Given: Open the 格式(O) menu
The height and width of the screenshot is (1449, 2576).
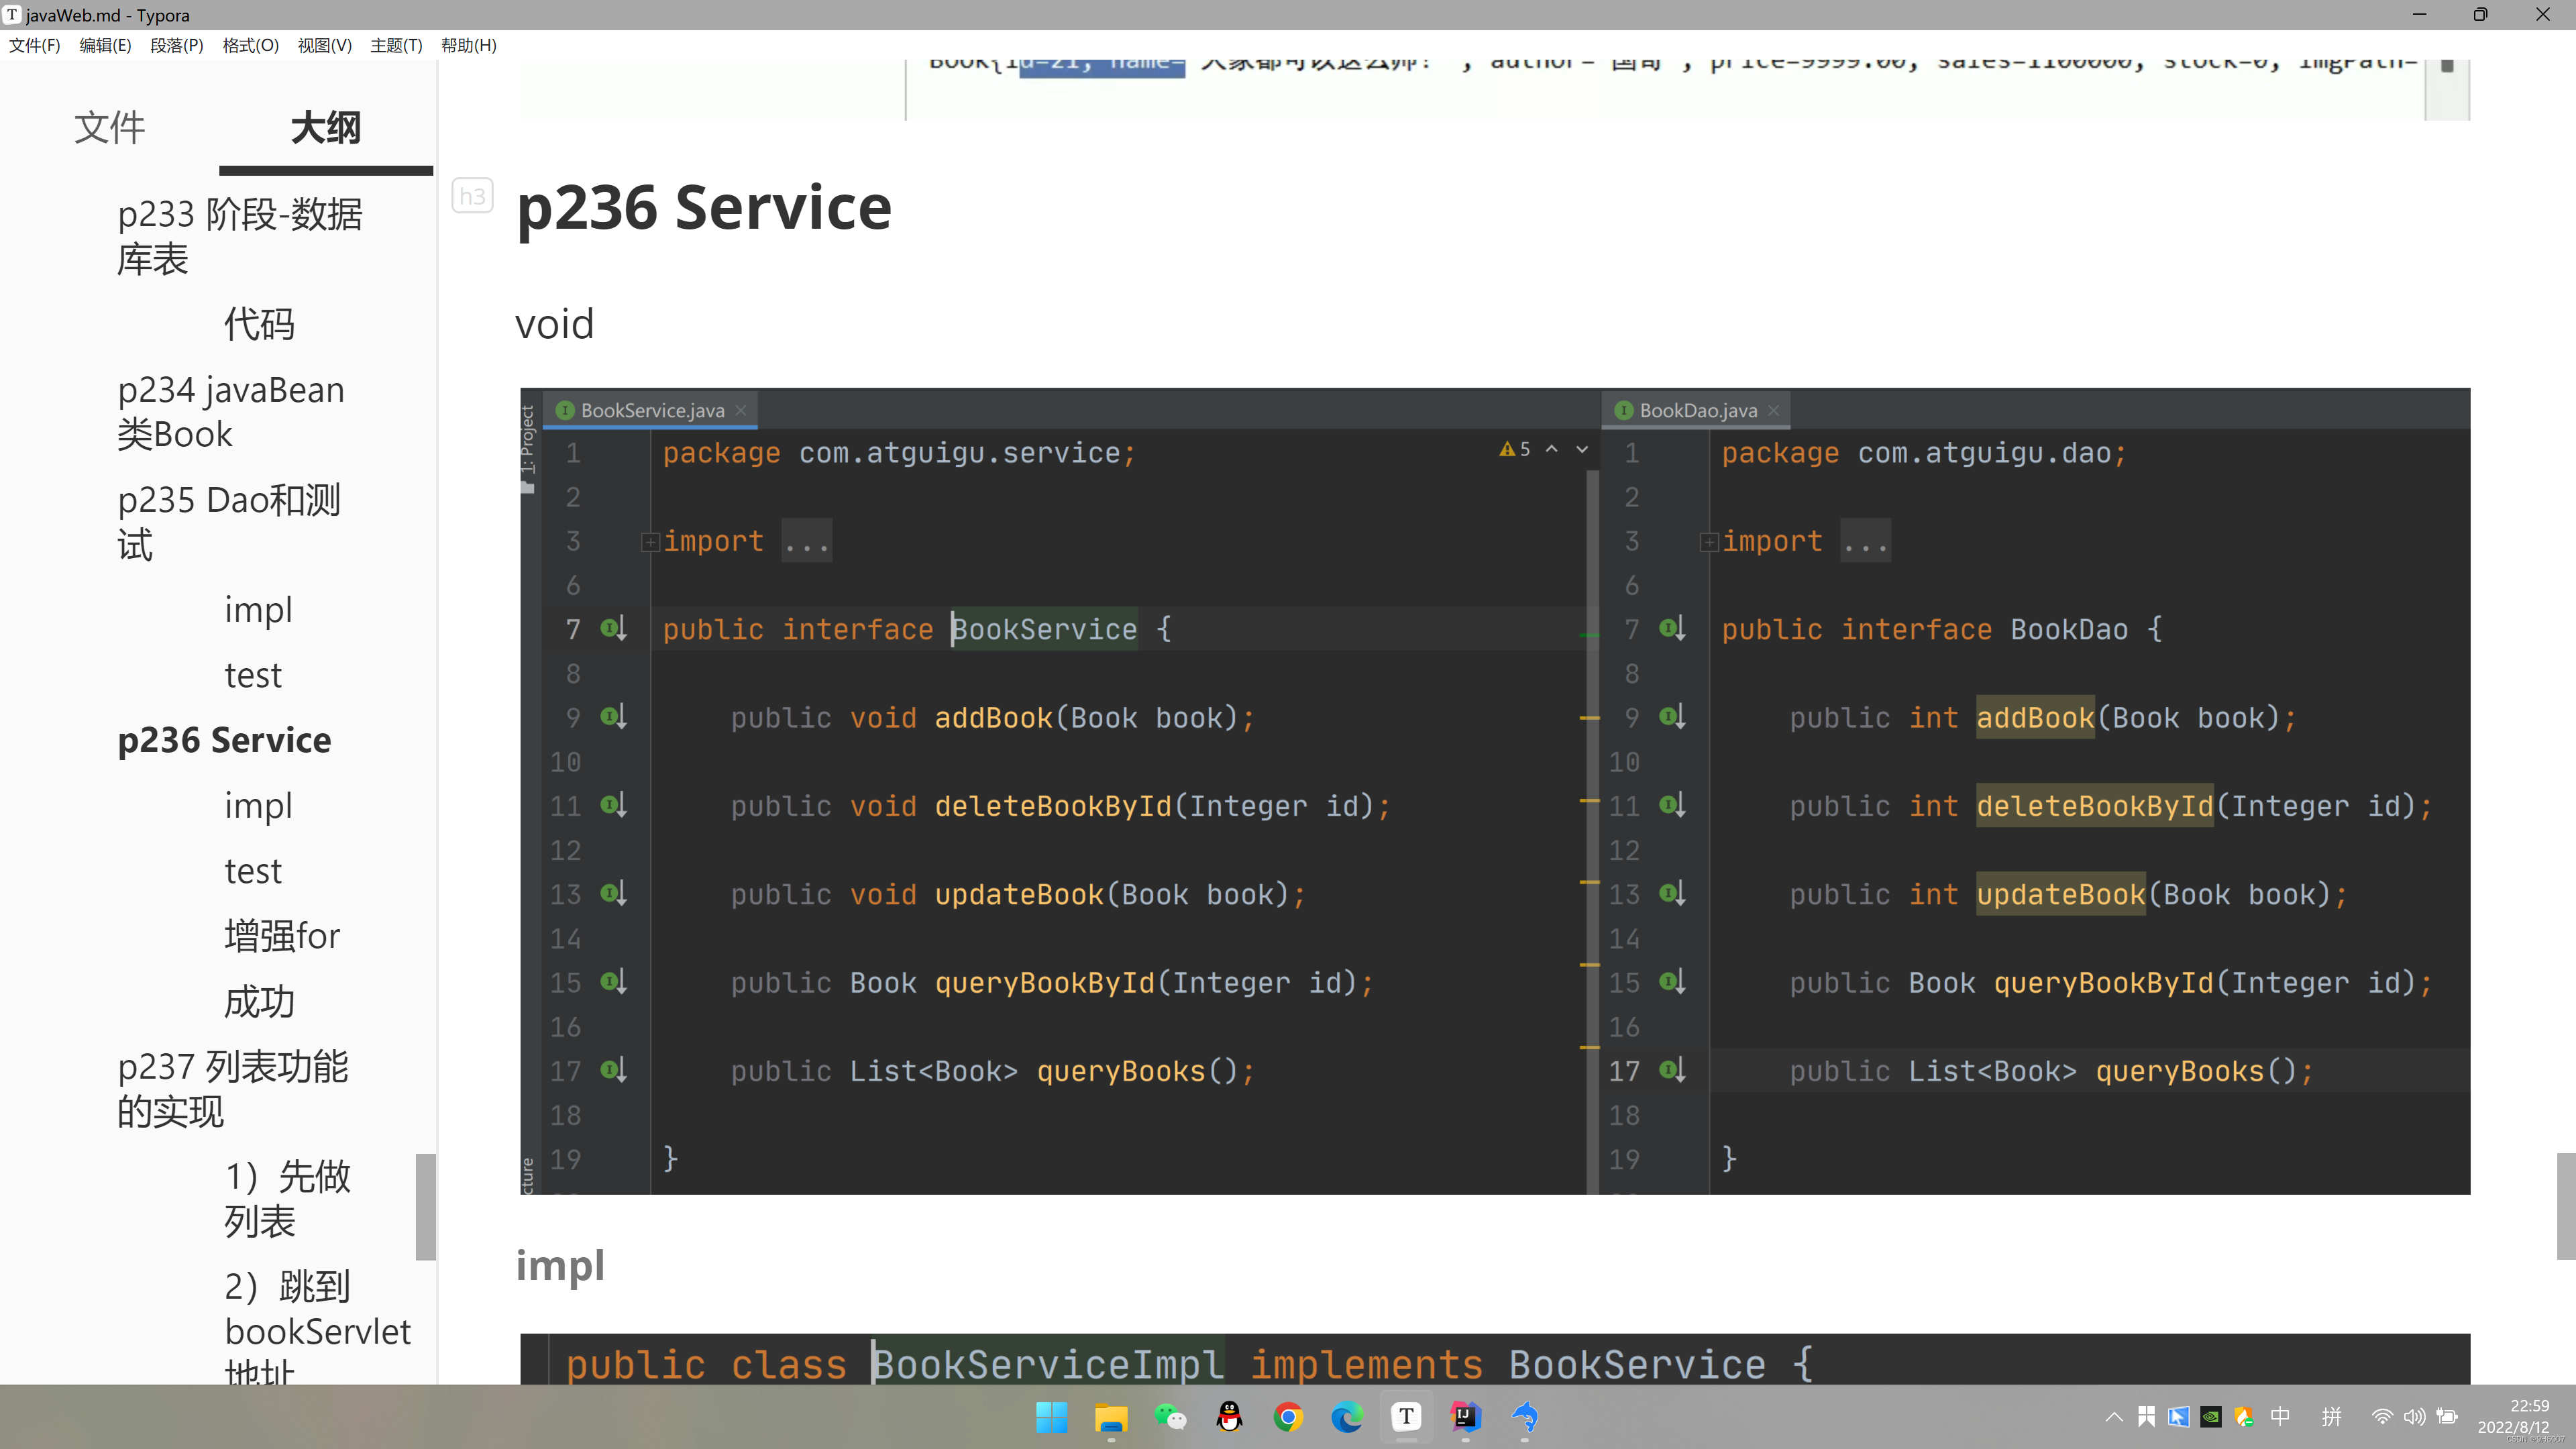Looking at the screenshot, I should [x=250, y=45].
